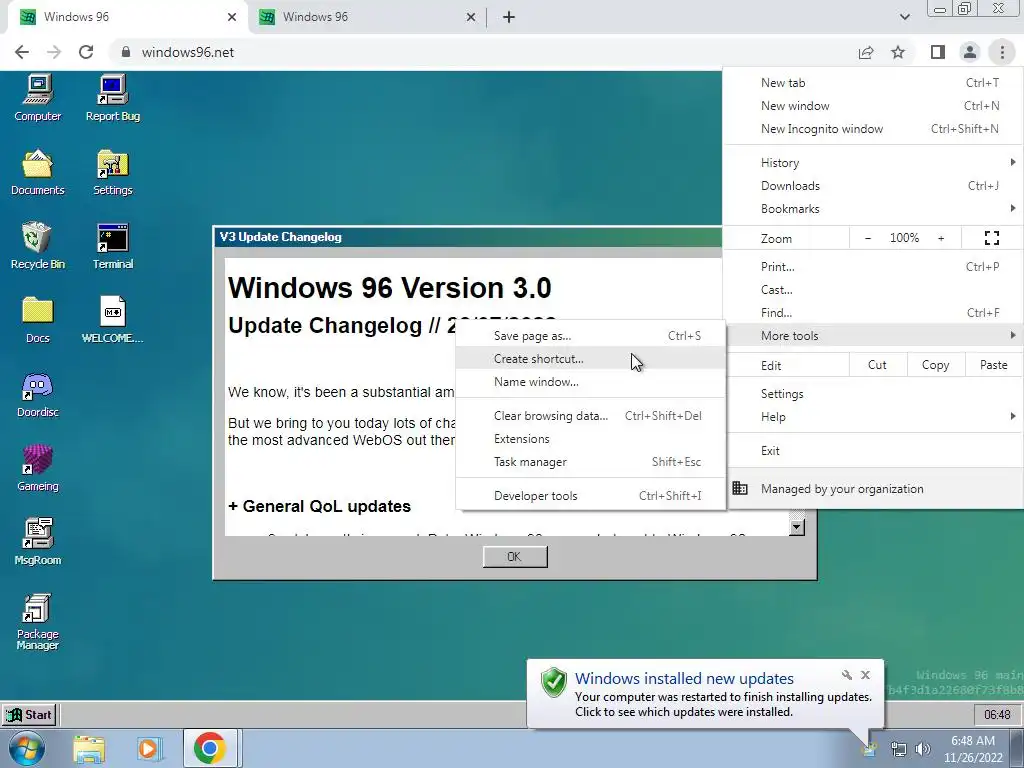Screen dimensions: 1024x768
Task: Open Task manager from More tools
Action: (590, 462)
